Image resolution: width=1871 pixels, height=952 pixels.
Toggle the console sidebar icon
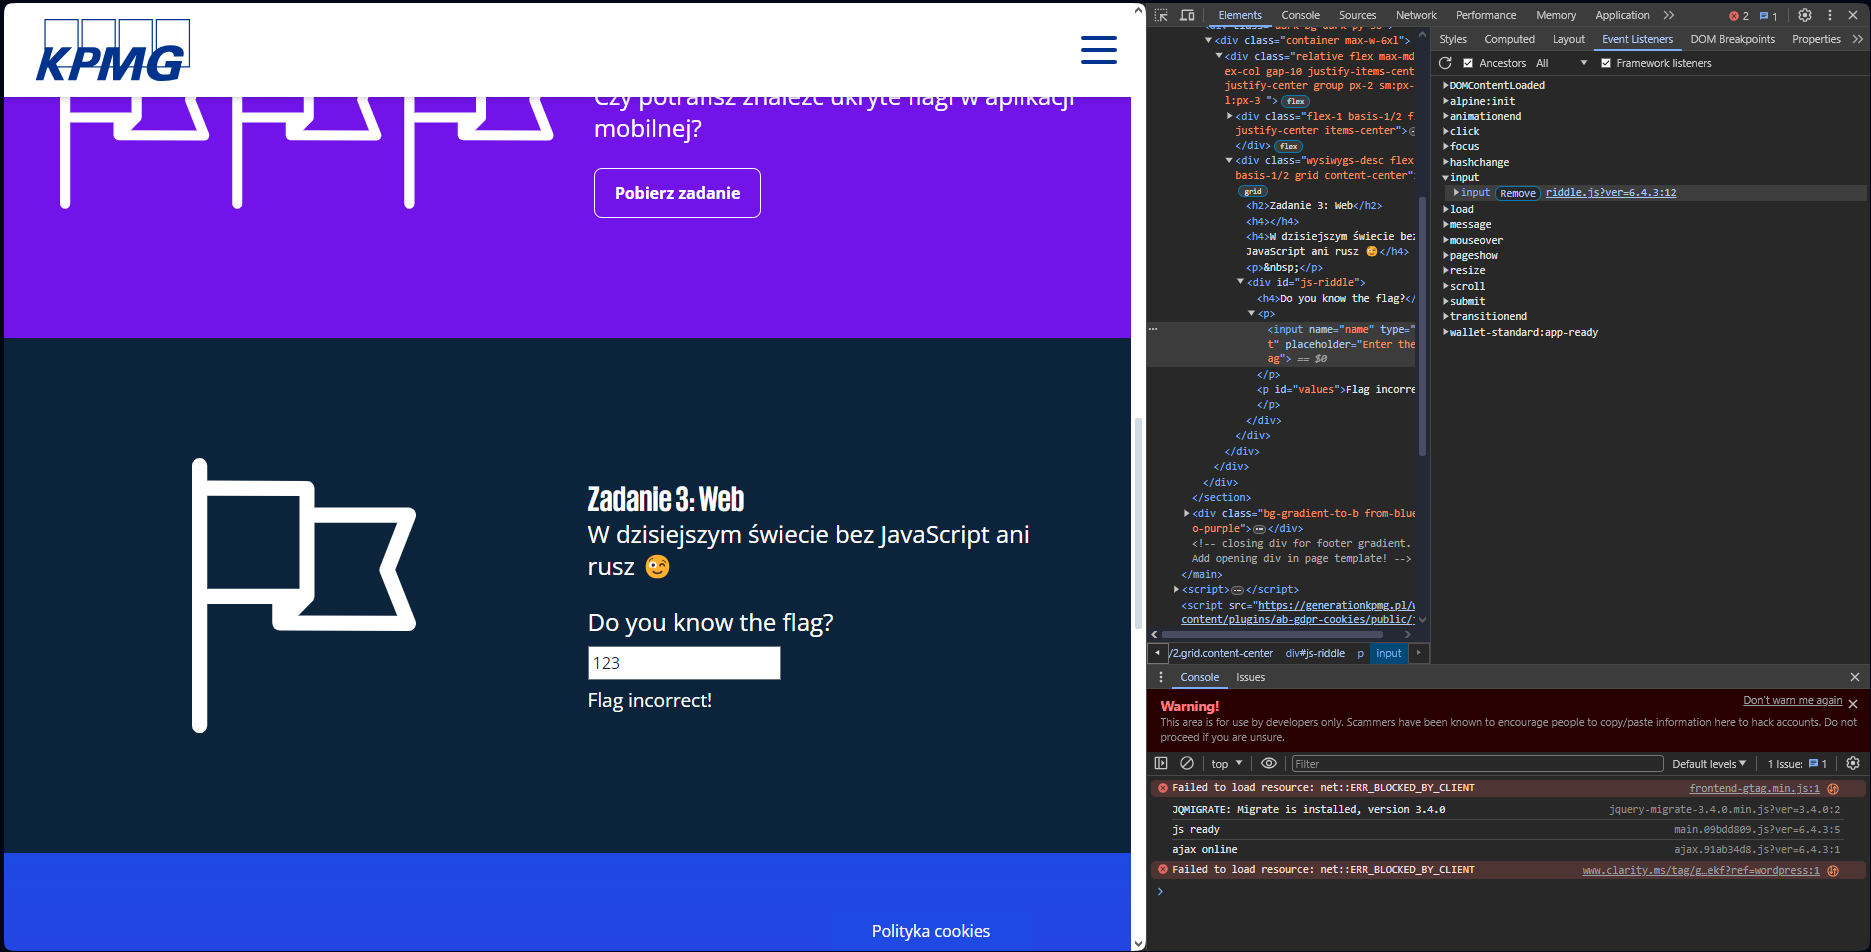(1161, 763)
